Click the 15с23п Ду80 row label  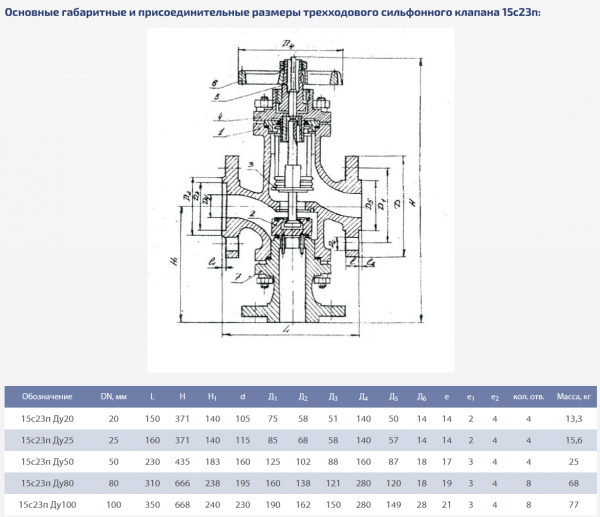[48, 483]
